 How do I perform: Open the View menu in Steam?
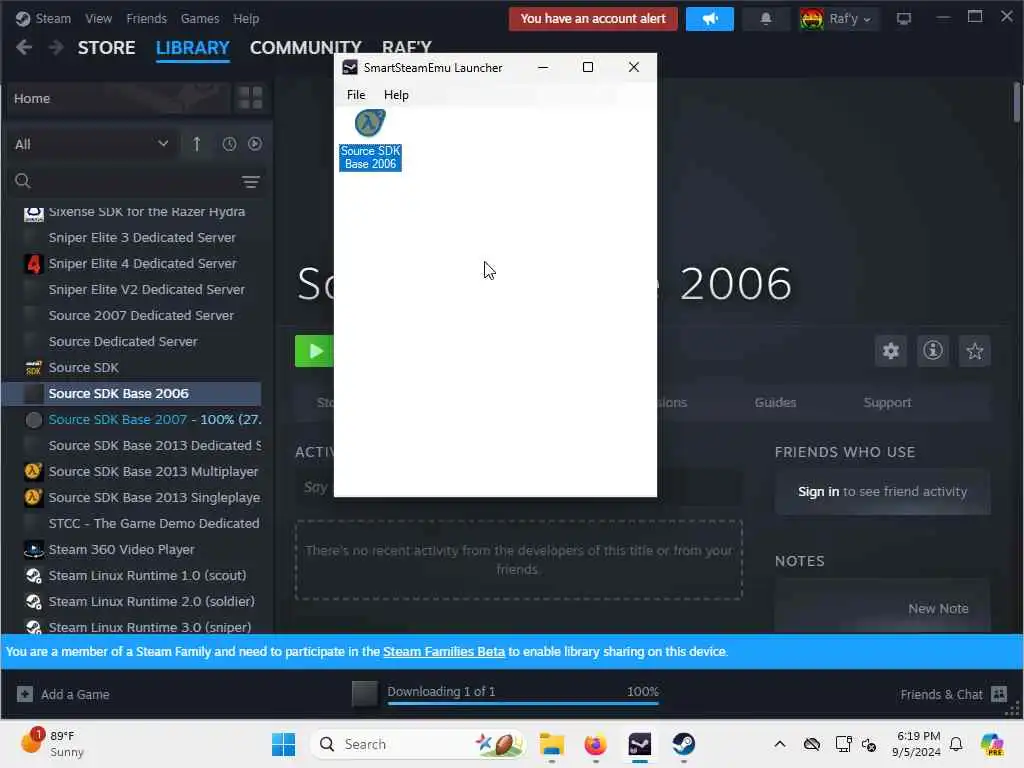(x=98, y=18)
